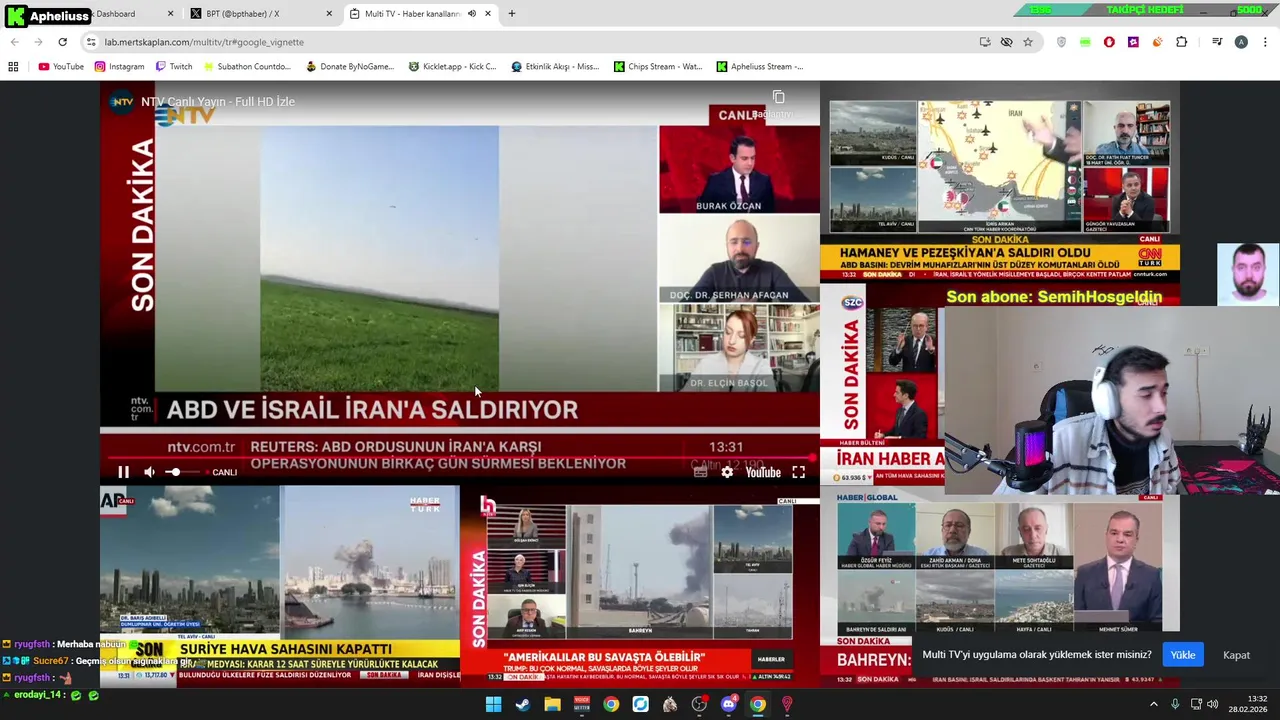The image size is (1280, 720).
Task: Mute the NTV player volume
Action: click(149, 472)
